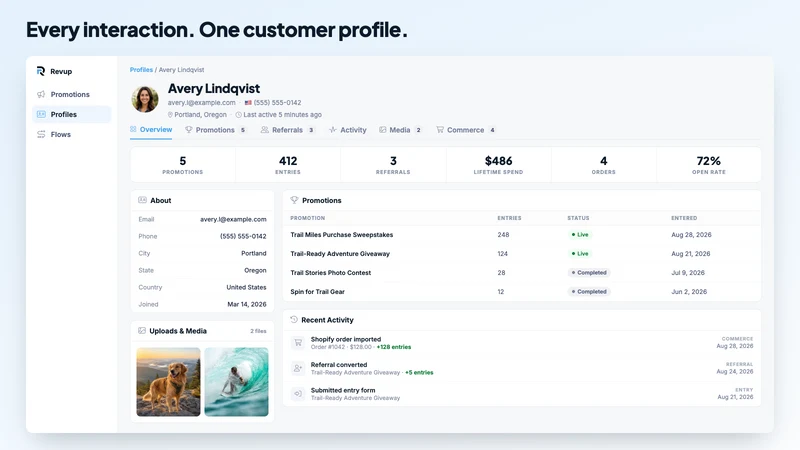
Task: Click the image icon on Media tab
Action: [383, 130]
